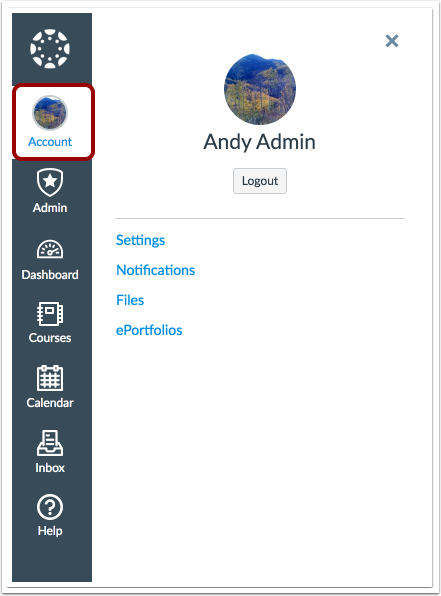441x596 pixels.
Task: Open the Admin shield icon
Action: (50, 182)
